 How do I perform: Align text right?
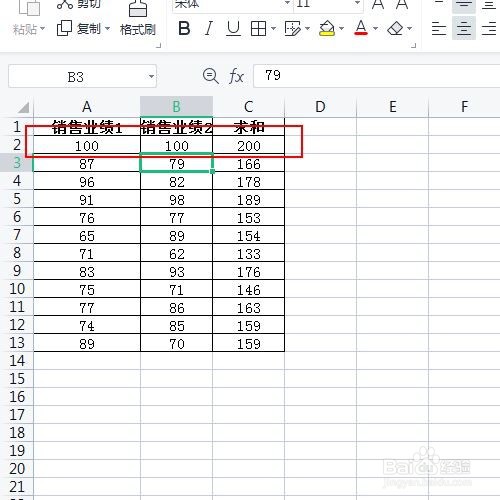point(489,29)
